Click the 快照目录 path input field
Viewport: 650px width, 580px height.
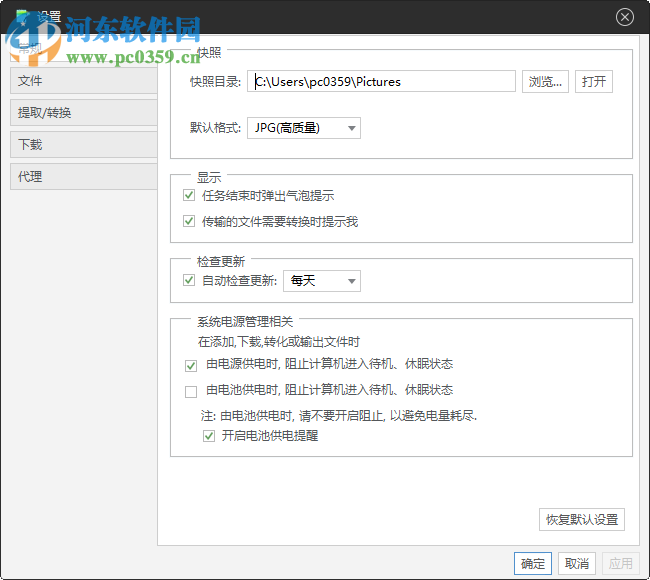pos(381,81)
